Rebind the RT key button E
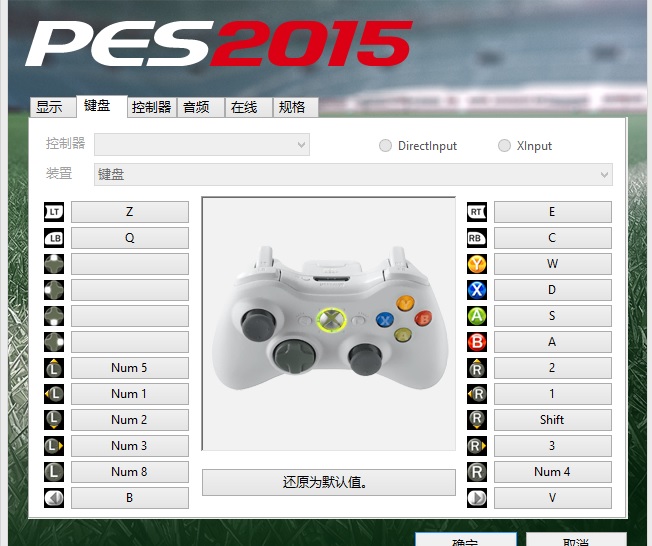 click(553, 212)
